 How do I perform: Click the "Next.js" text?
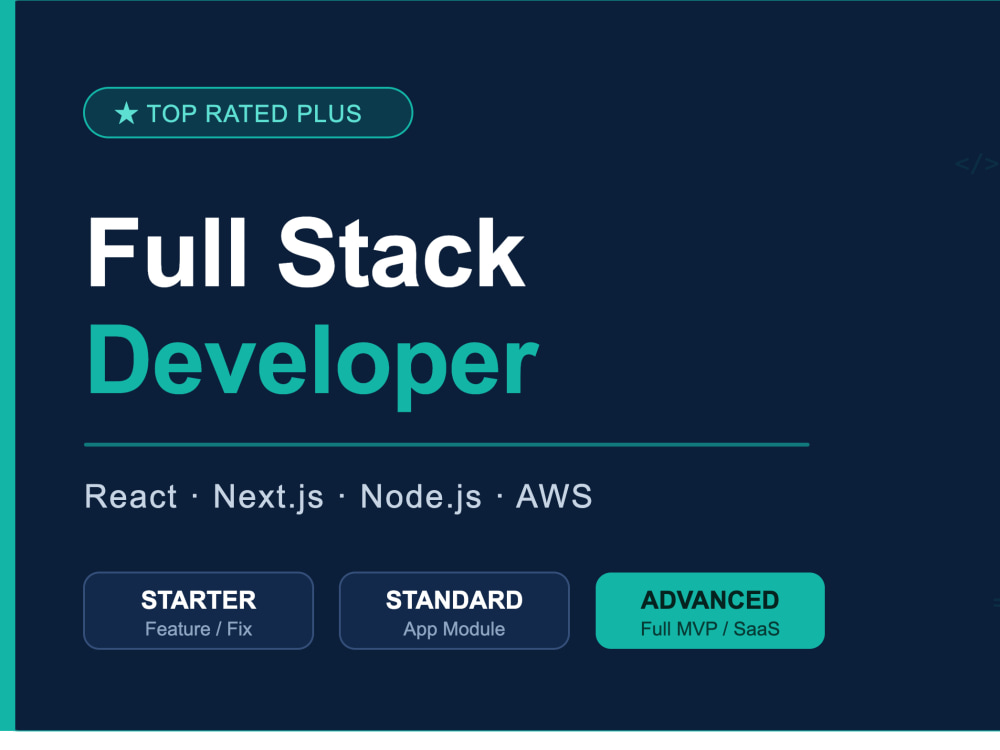pyautogui.click(x=268, y=497)
